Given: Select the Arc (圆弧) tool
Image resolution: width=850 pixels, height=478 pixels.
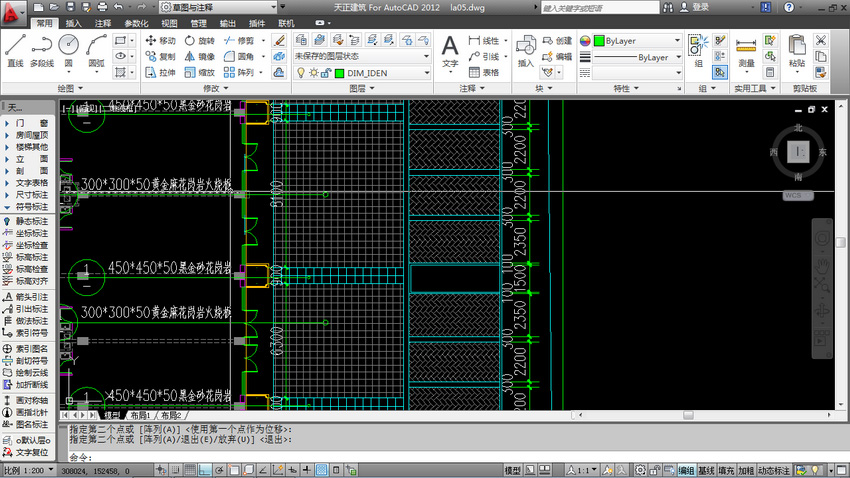Looking at the screenshot, I should [x=96, y=50].
